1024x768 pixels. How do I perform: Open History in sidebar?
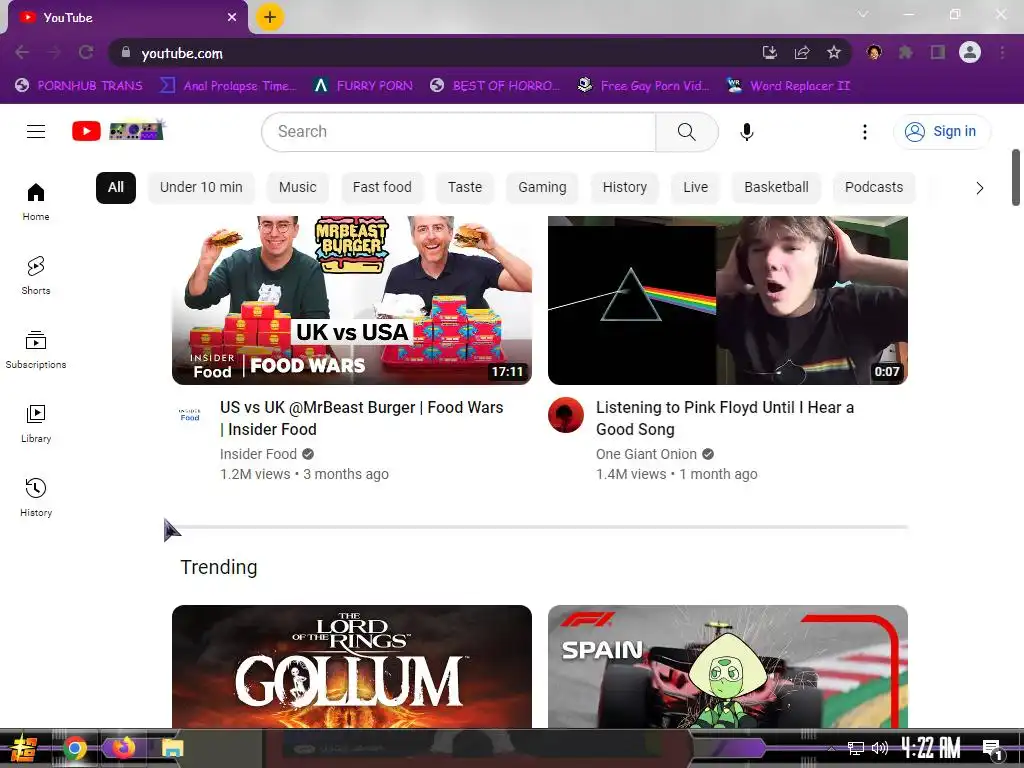click(x=36, y=498)
